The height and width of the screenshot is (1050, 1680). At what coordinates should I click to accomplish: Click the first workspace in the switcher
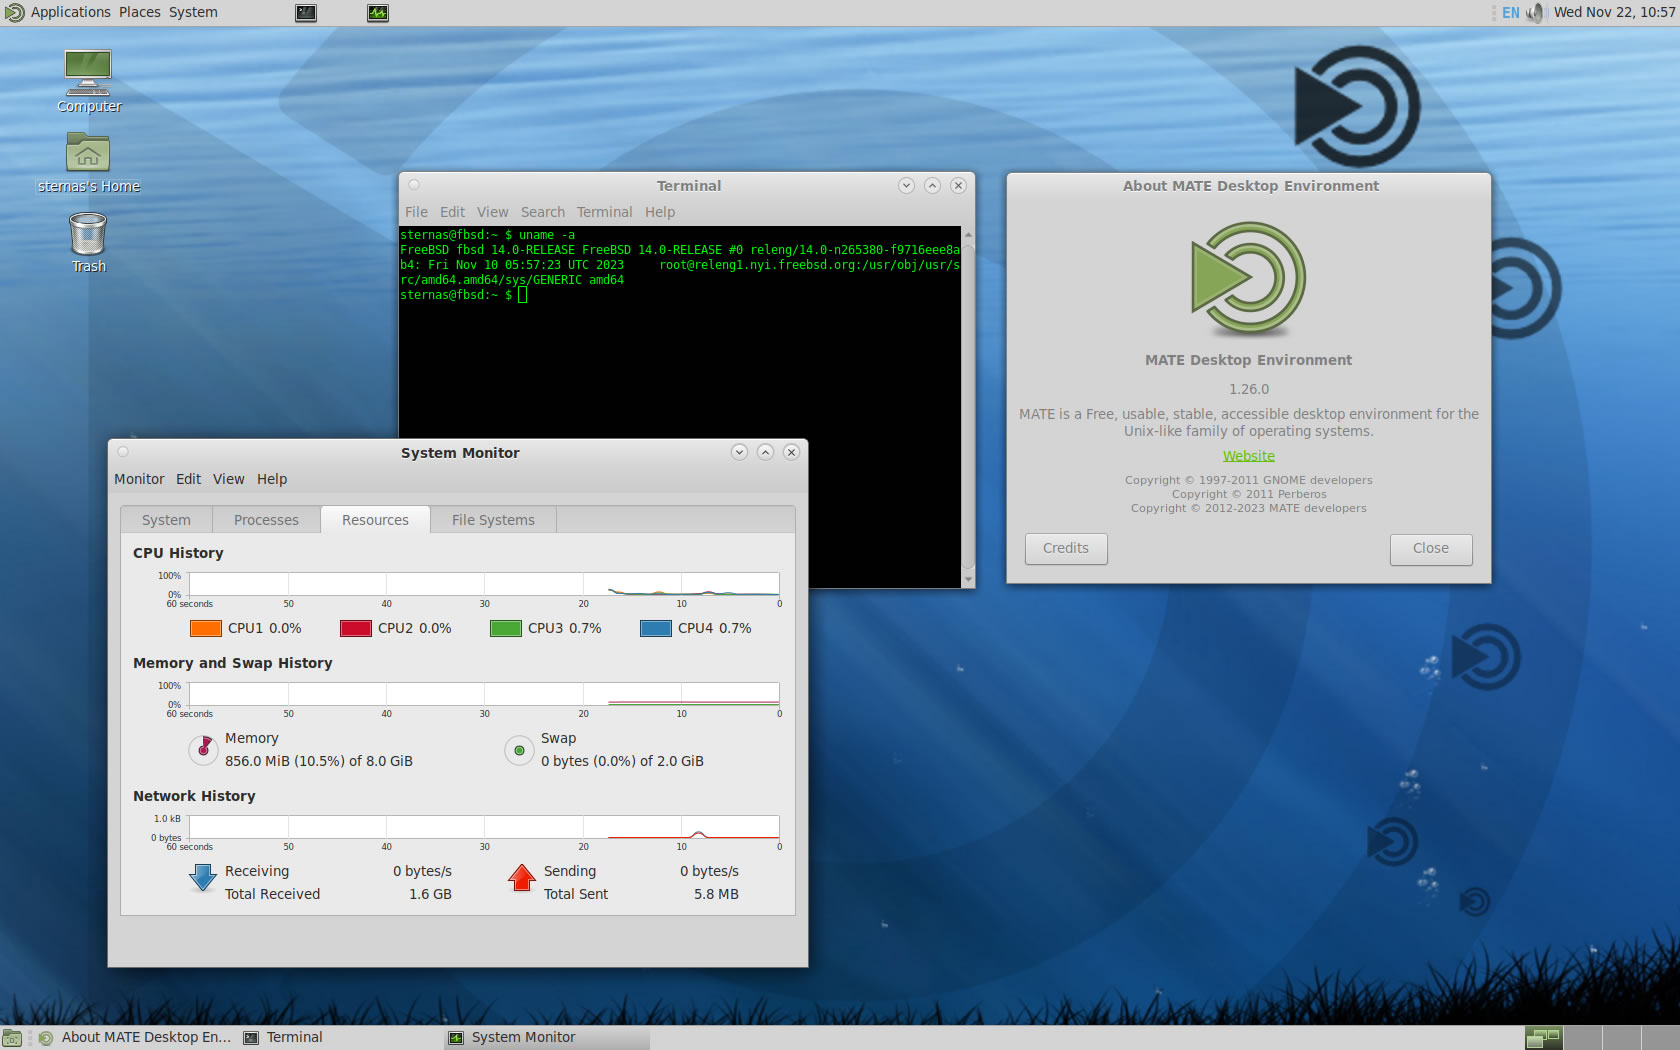point(1544,1038)
